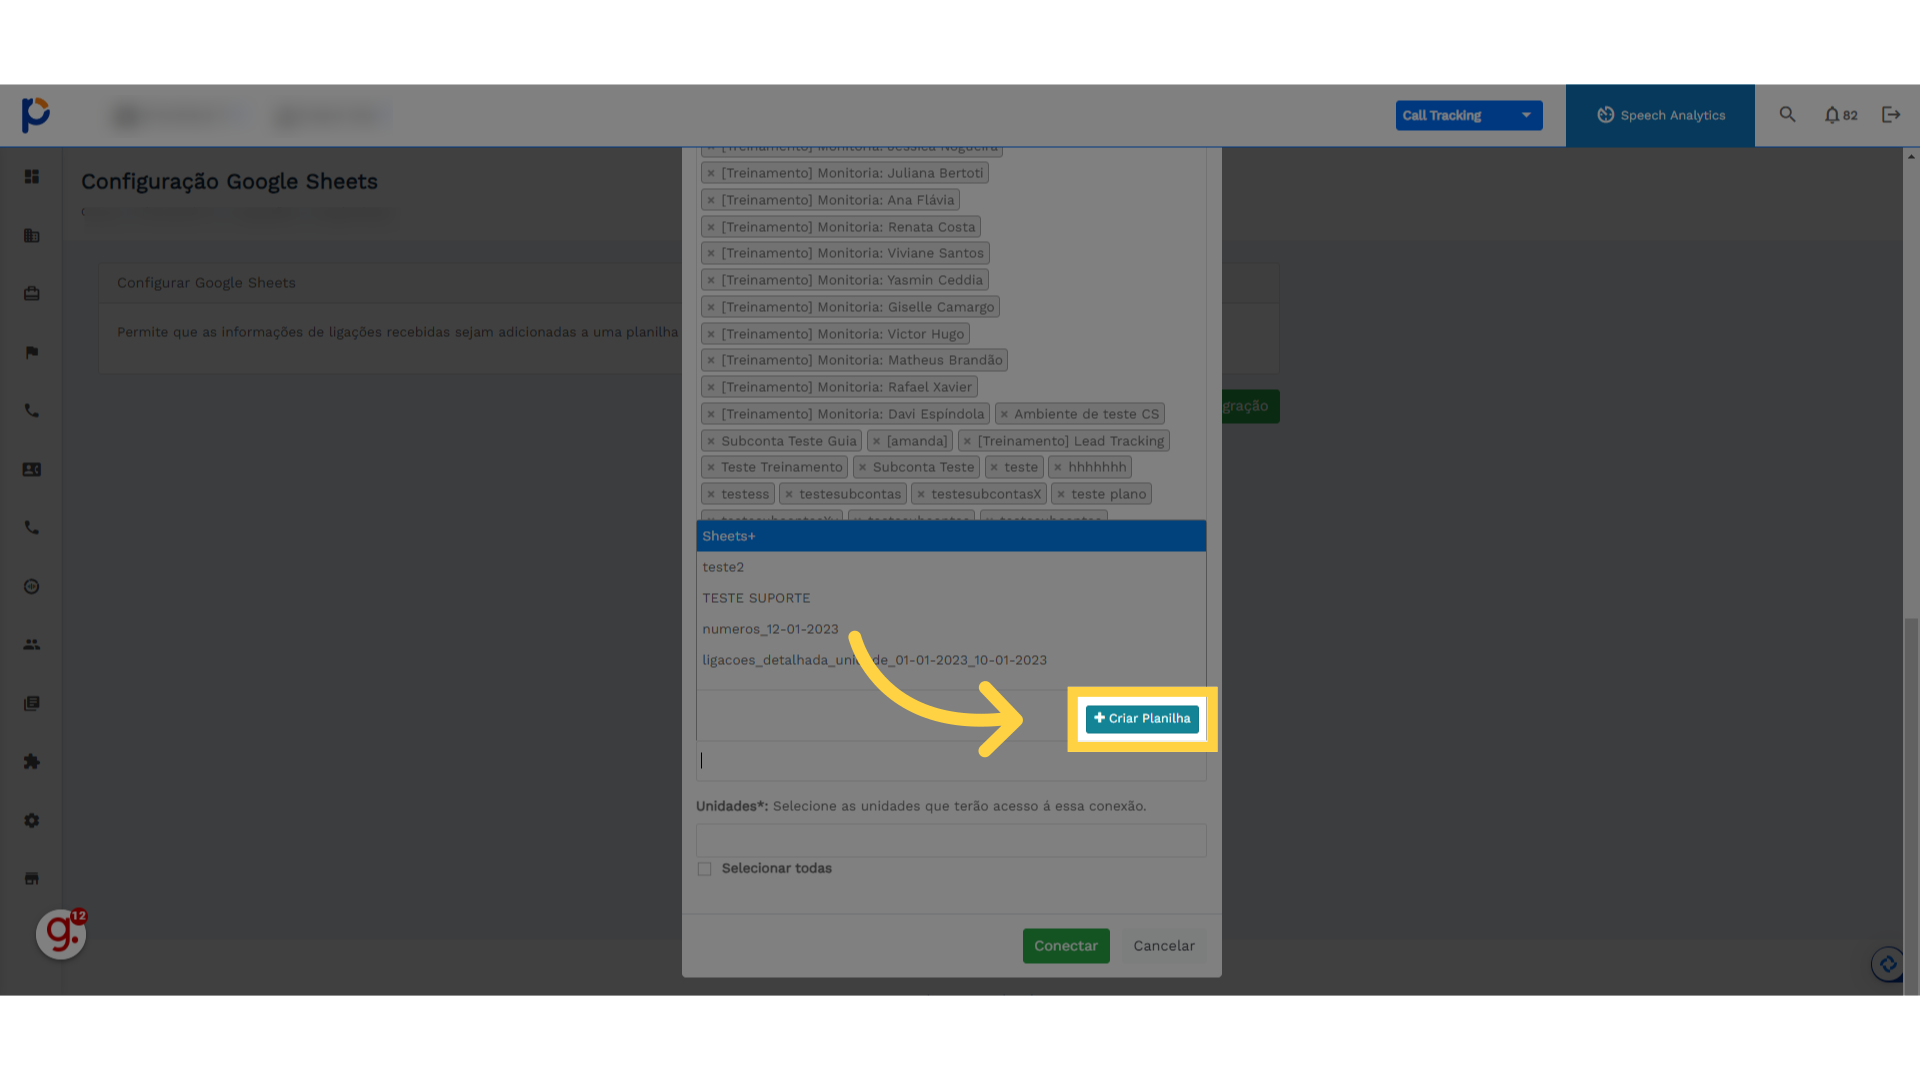Click the Criar Planilha button

tap(1142, 719)
